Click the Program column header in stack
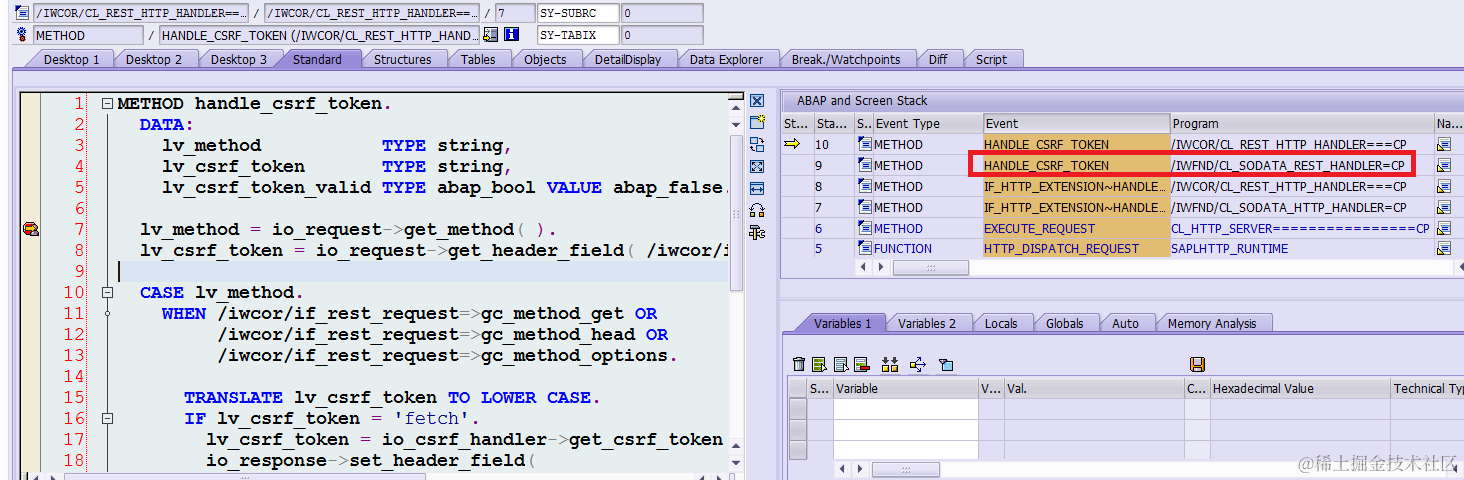 [1302, 124]
